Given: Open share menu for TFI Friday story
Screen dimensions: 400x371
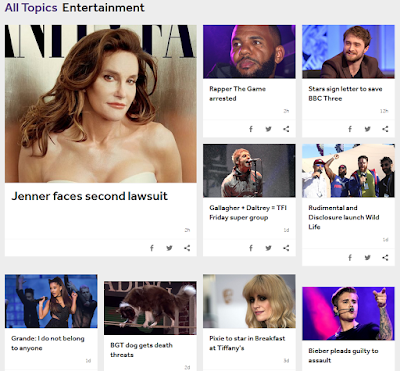Looking at the screenshot, I should [x=286, y=248].
